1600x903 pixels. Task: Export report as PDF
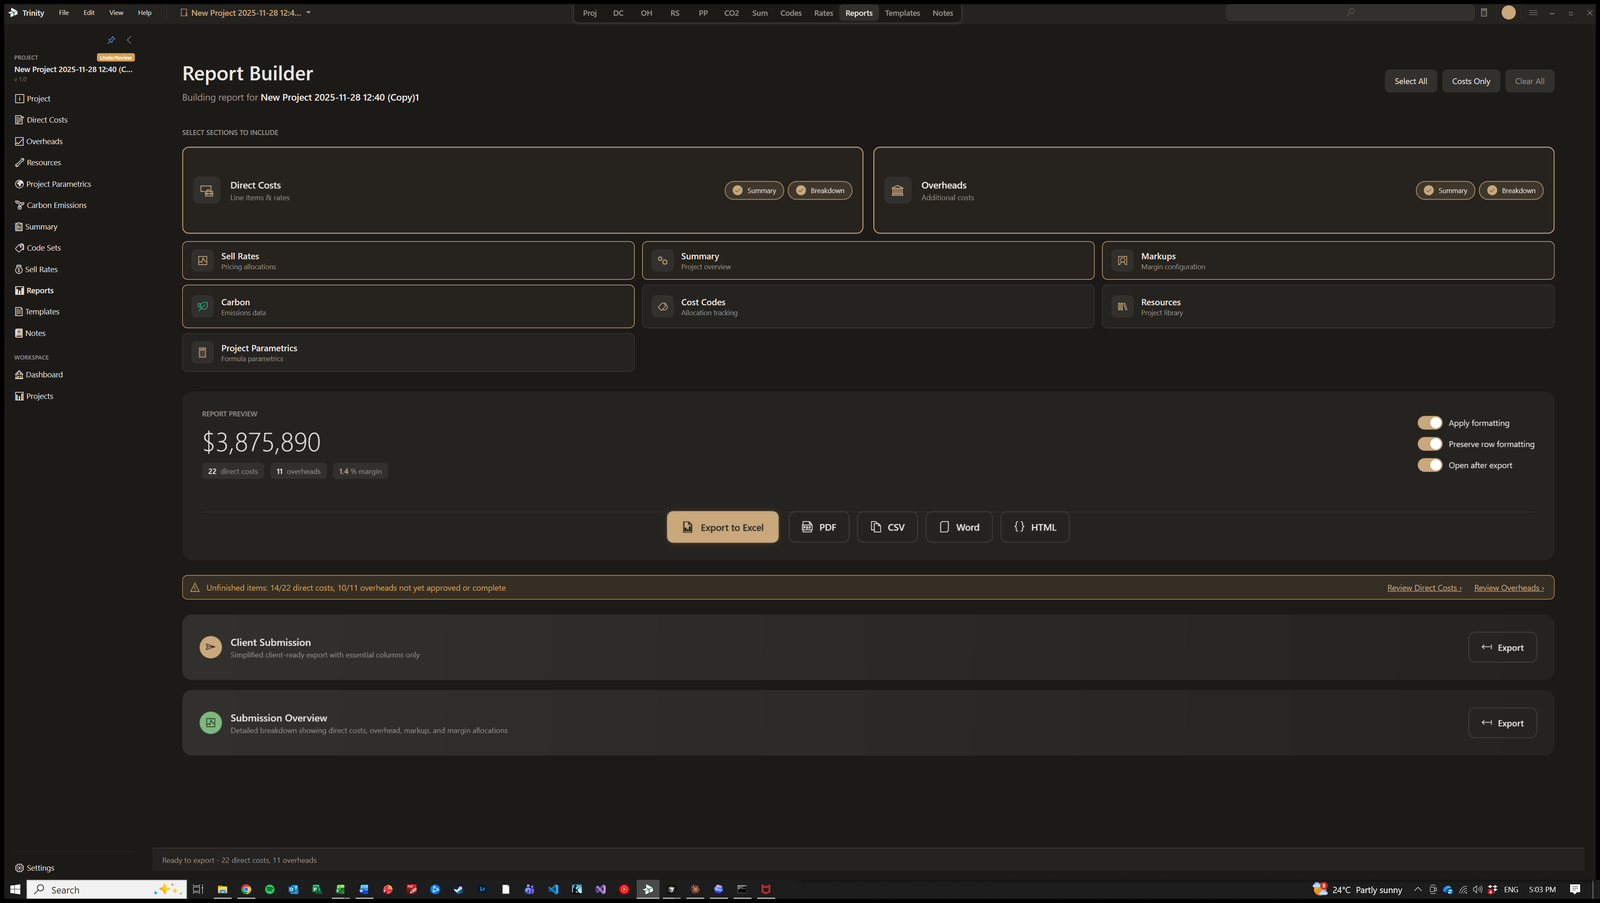click(819, 527)
